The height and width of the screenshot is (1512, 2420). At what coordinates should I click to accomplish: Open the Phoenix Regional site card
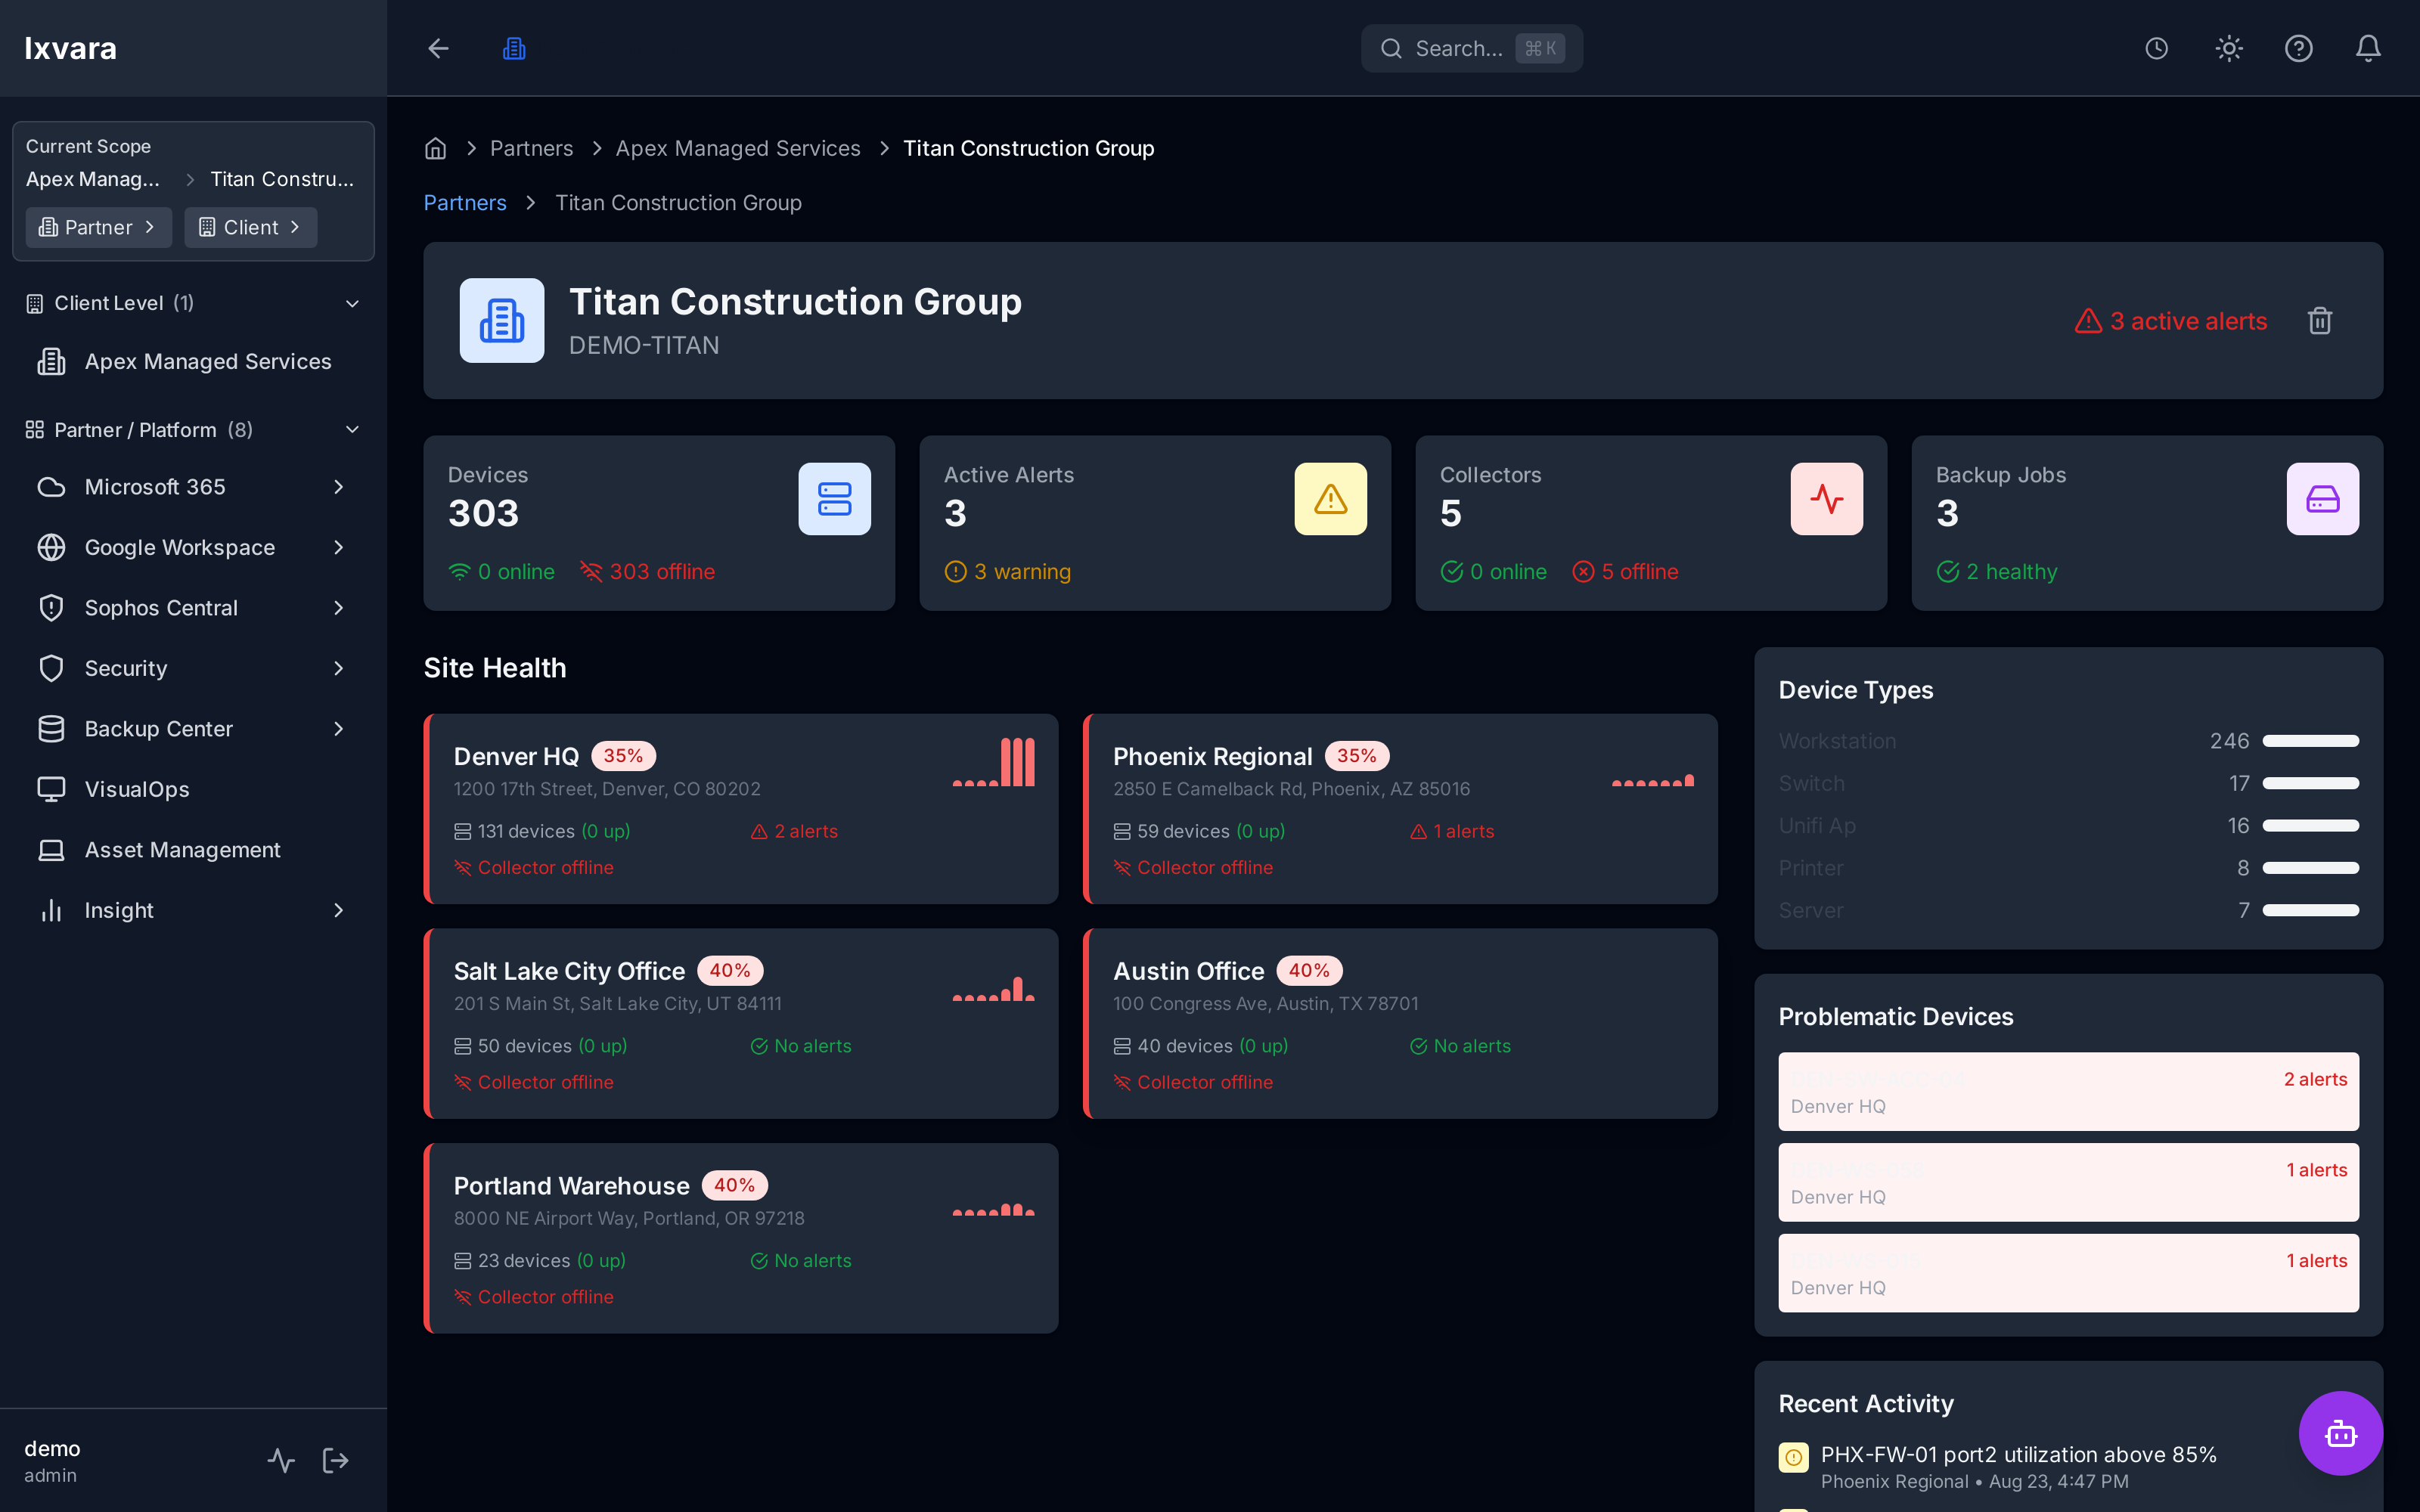(x=1400, y=809)
